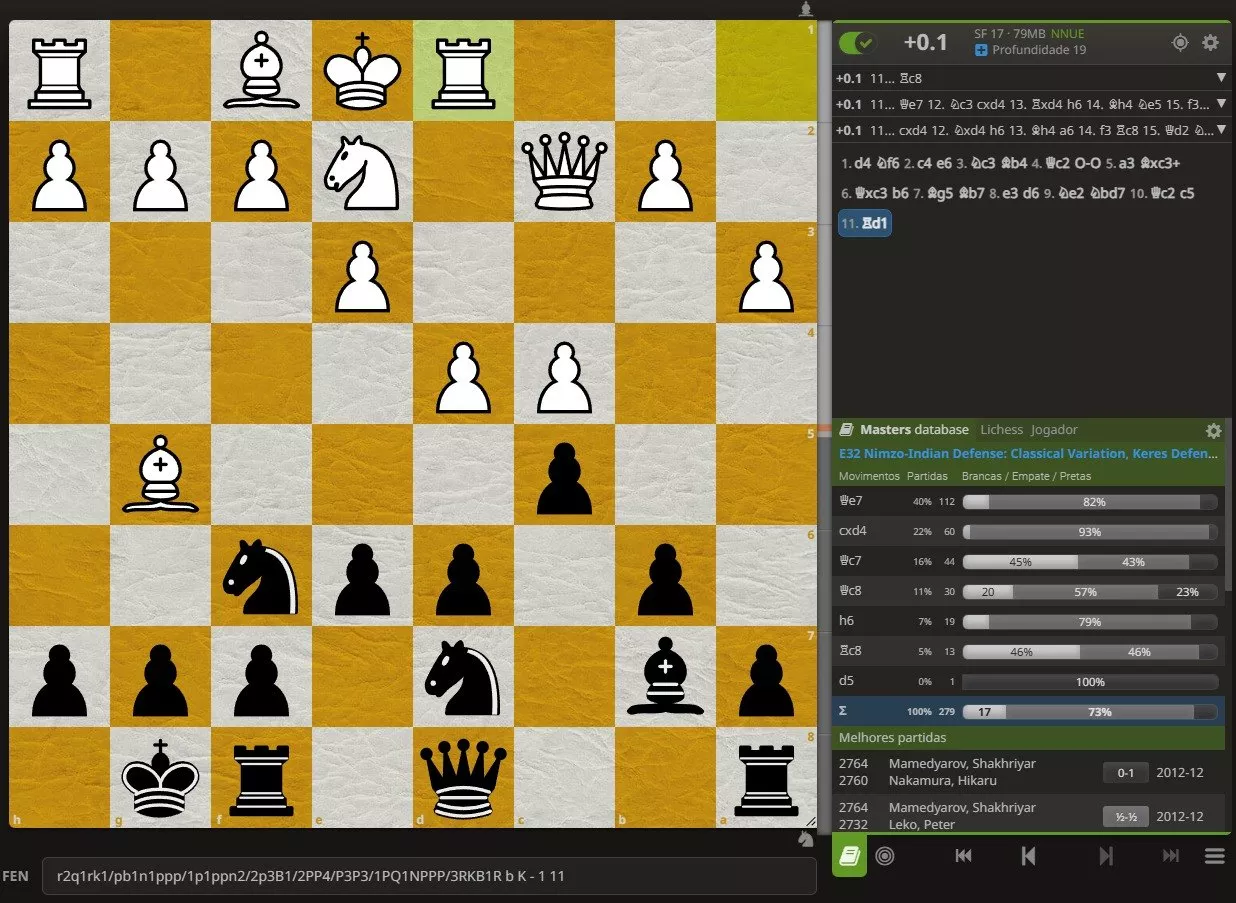
Task: Switch to the Jogador tab
Action: point(1054,430)
